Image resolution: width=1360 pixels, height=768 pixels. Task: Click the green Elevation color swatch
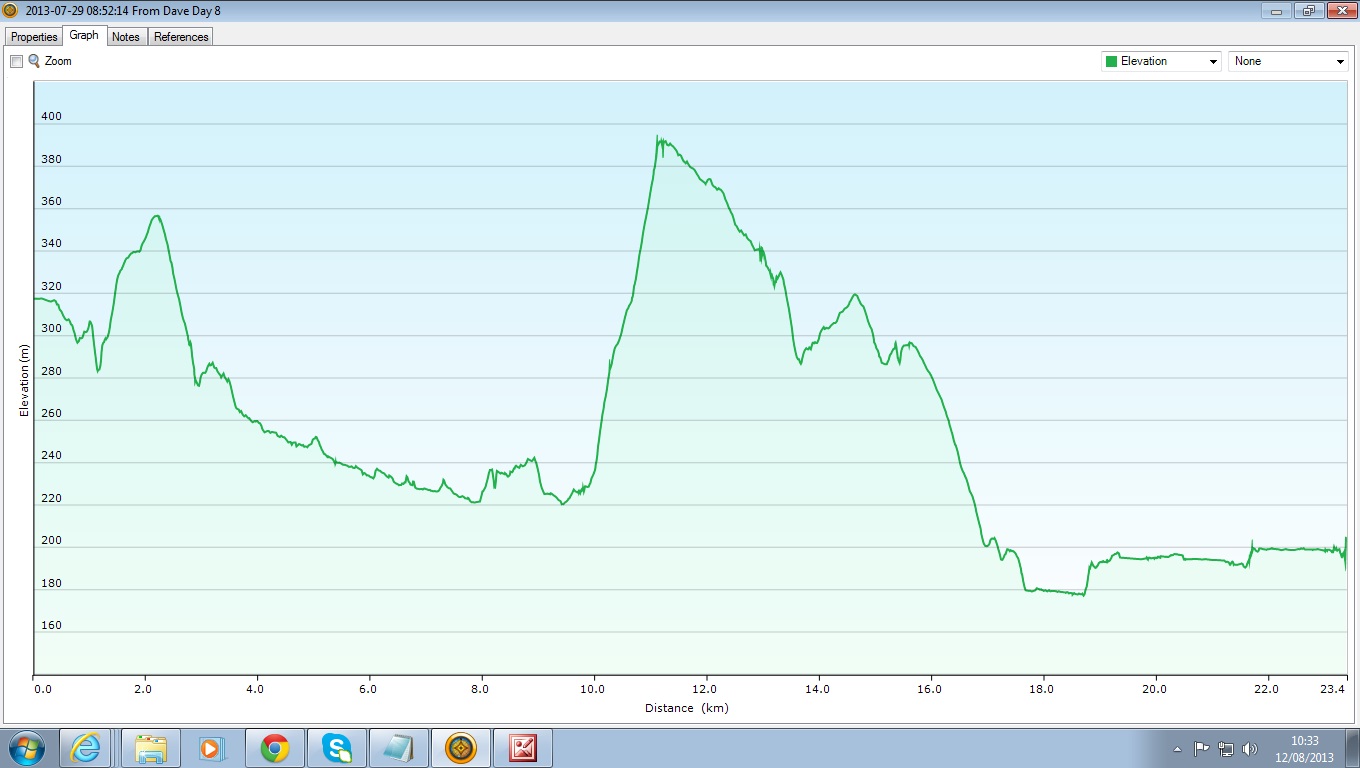[1111, 61]
